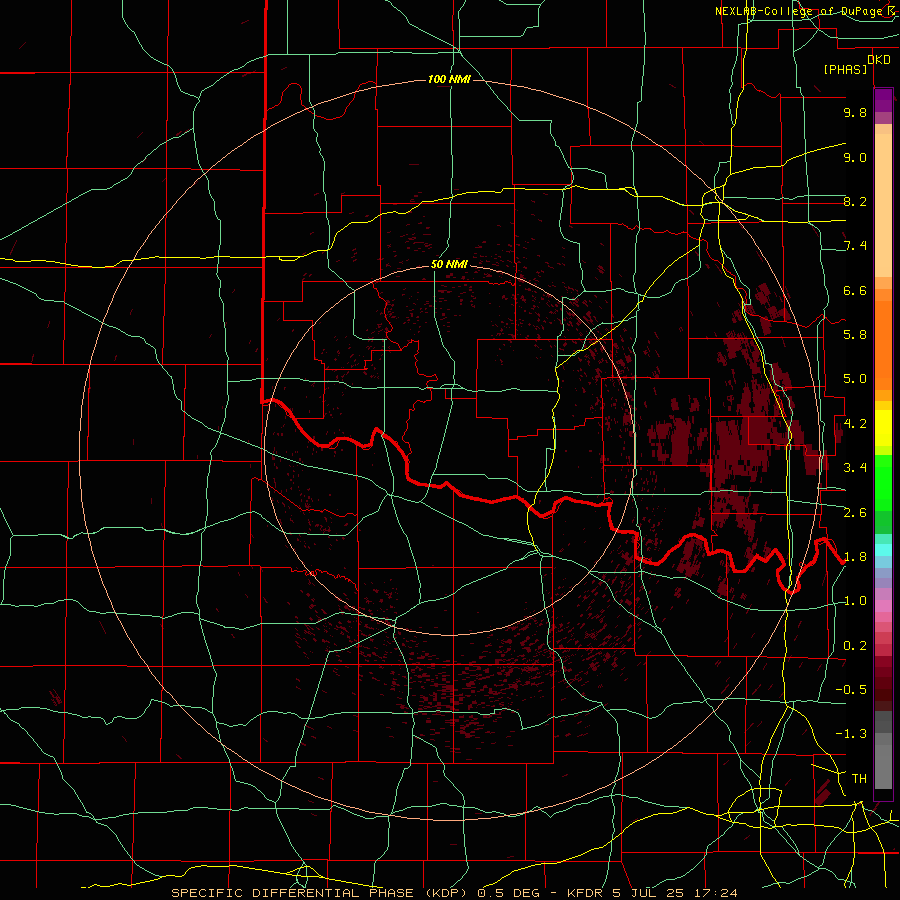Click the 9.0 value on the scale
Image resolution: width=900 pixels, height=900 pixels.
tap(855, 157)
